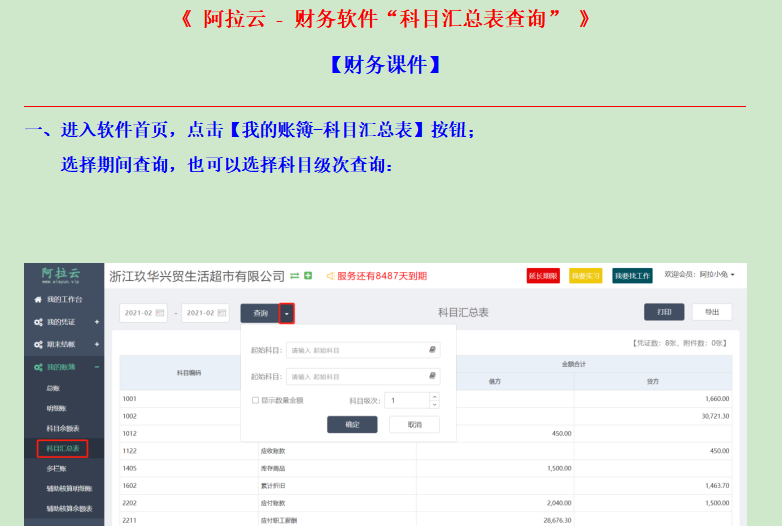Click the credit amount 1,660.00
Viewport: 782px width, 526px height.
tap(717, 399)
